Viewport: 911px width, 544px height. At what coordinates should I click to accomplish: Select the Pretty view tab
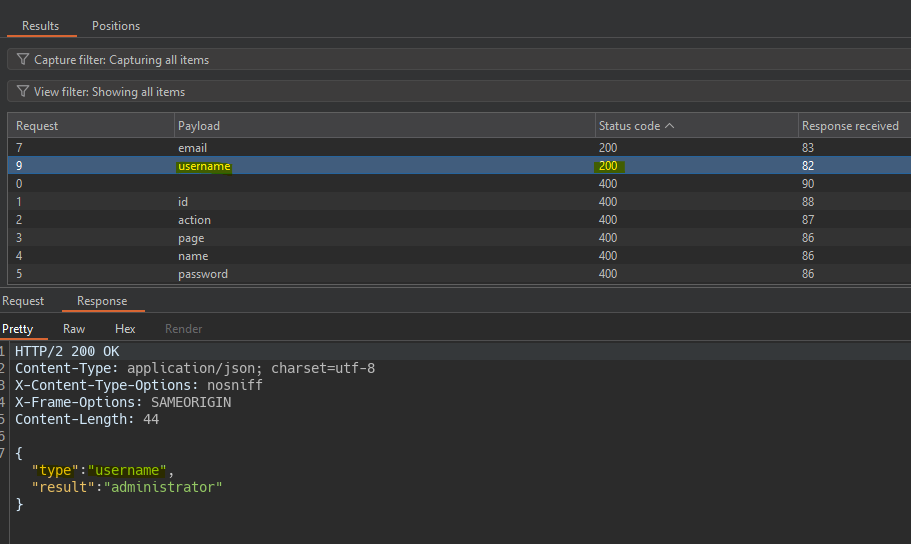pos(17,329)
